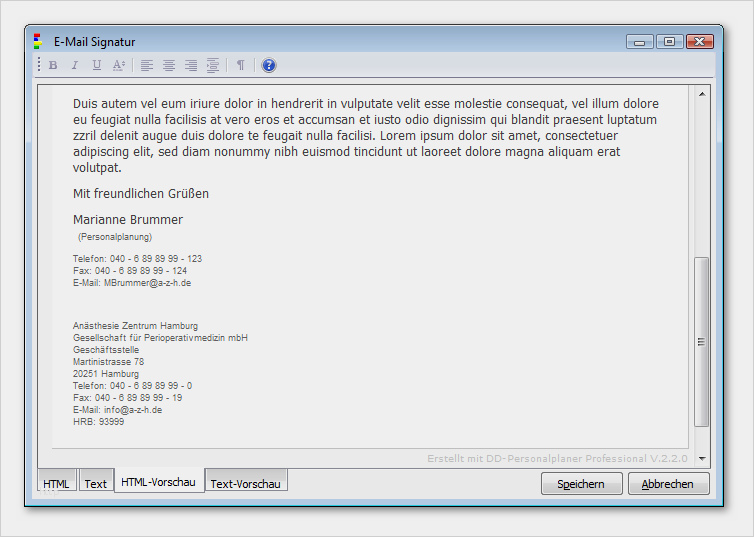This screenshot has width=754, height=537.
Task: Click the 'HRB: 93999' line
Action: (98, 422)
